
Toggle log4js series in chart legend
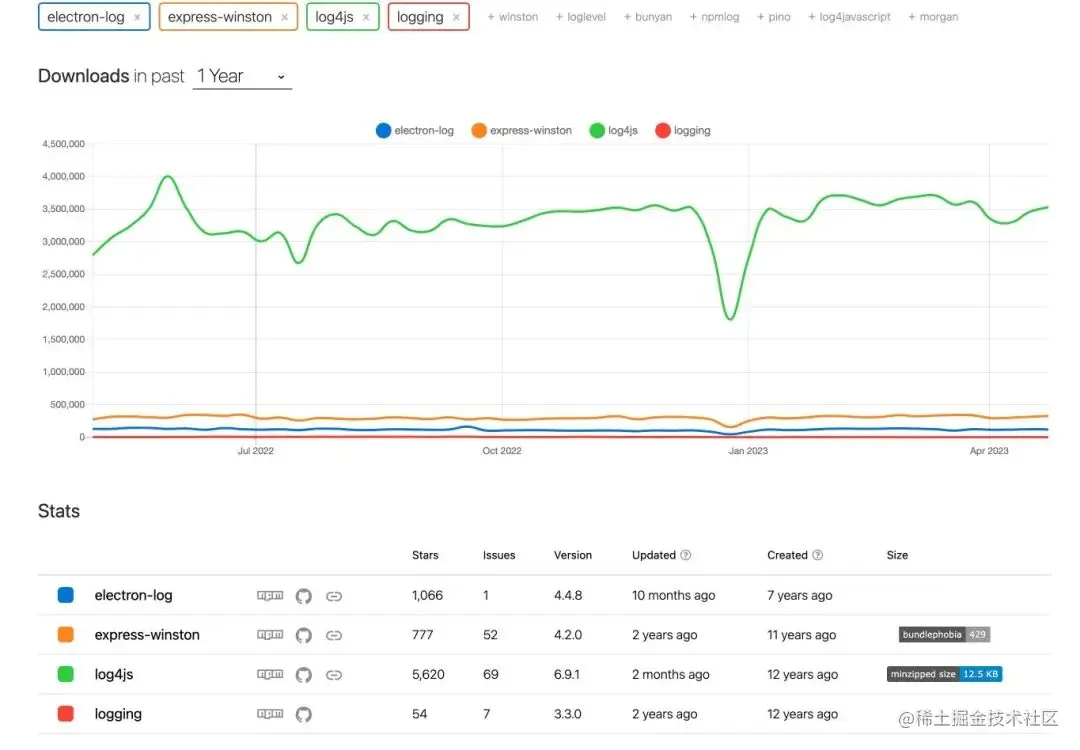[x=614, y=130]
